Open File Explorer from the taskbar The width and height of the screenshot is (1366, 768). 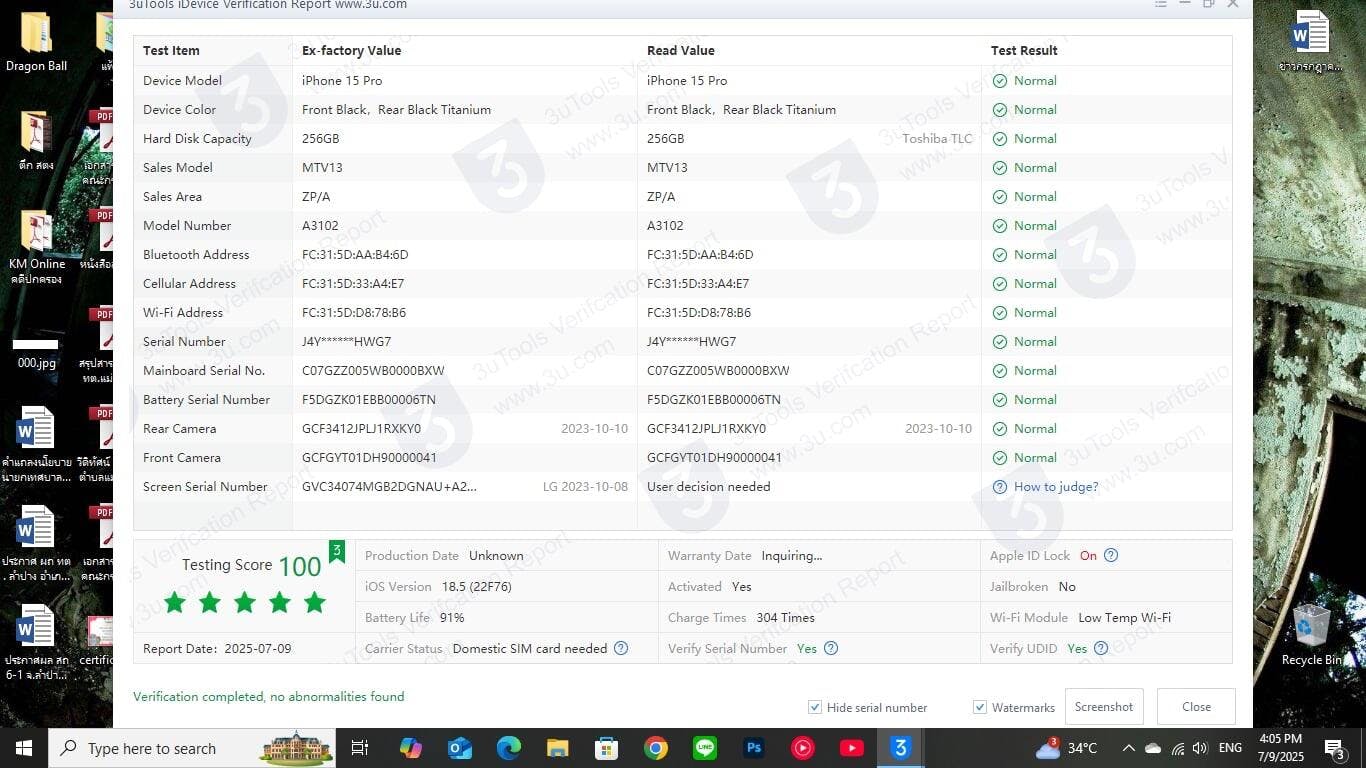[x=557, y=748]
